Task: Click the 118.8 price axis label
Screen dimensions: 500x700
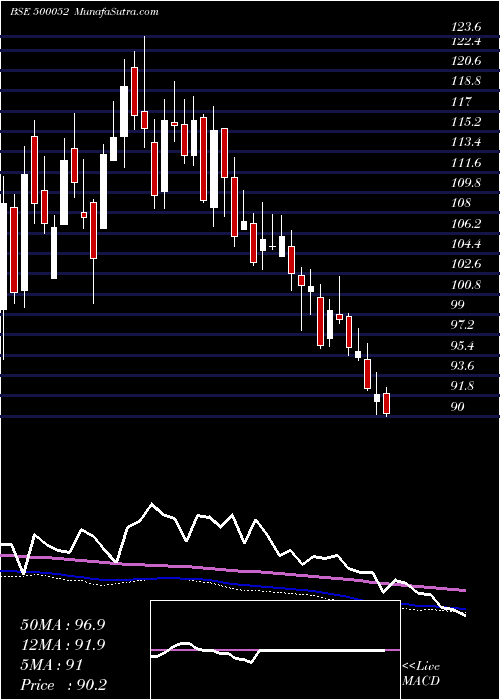Action: pyautogui.click(x=467, y=81)
